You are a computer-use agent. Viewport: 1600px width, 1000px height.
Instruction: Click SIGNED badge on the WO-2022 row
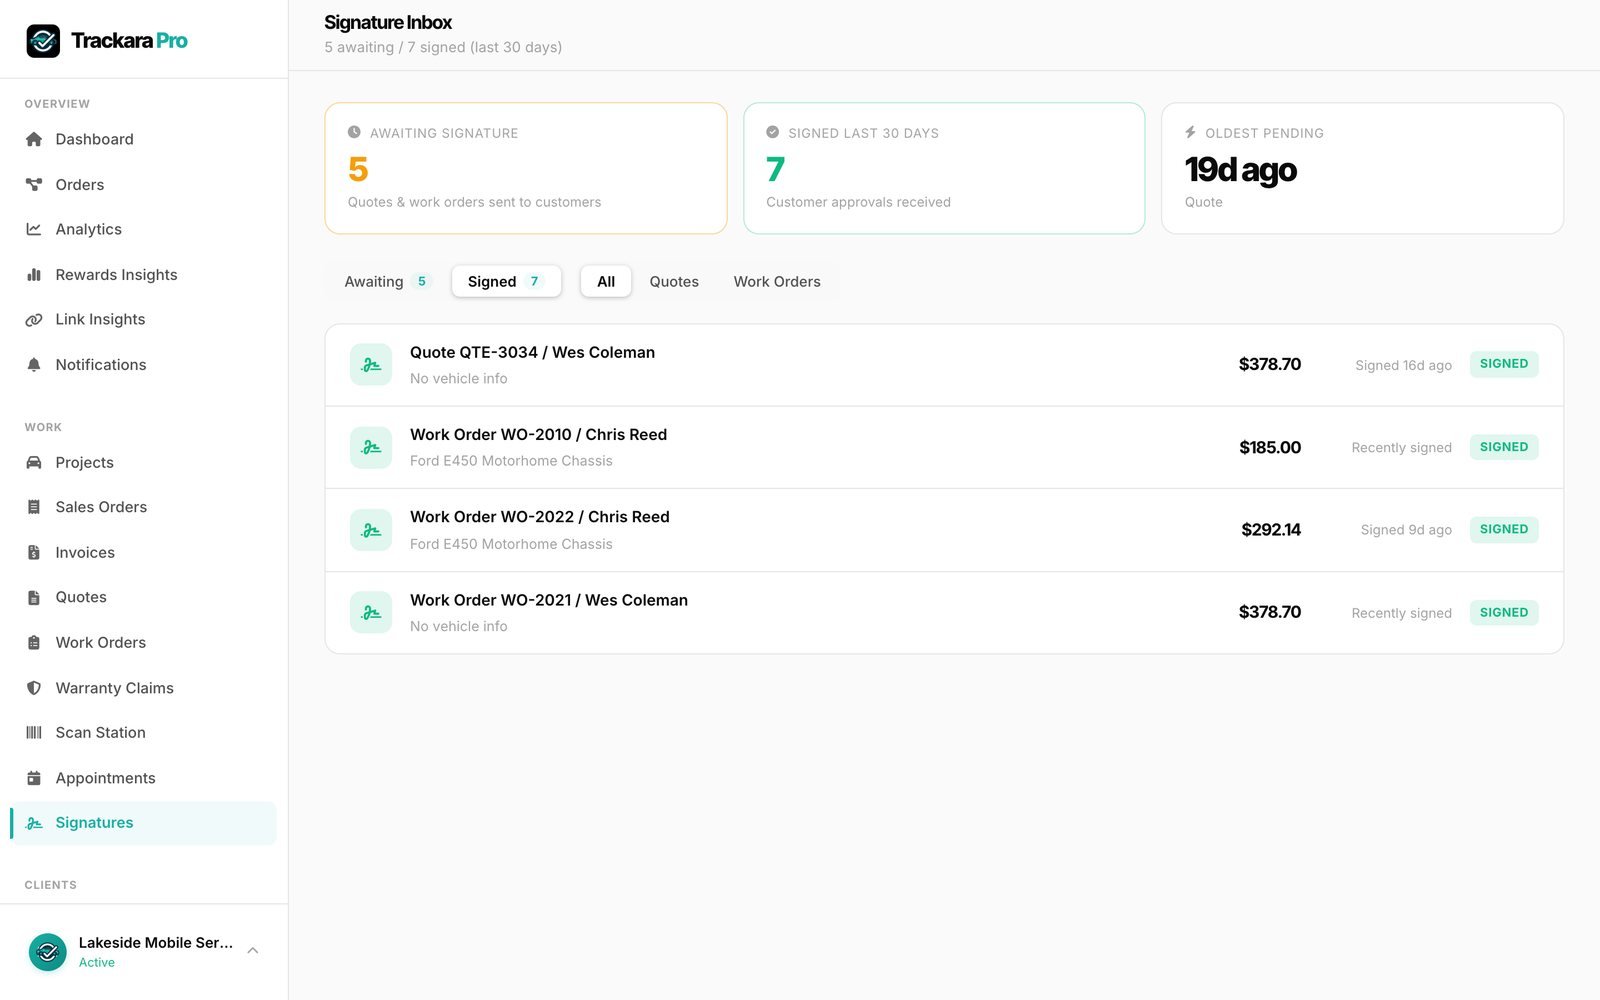1504,530
